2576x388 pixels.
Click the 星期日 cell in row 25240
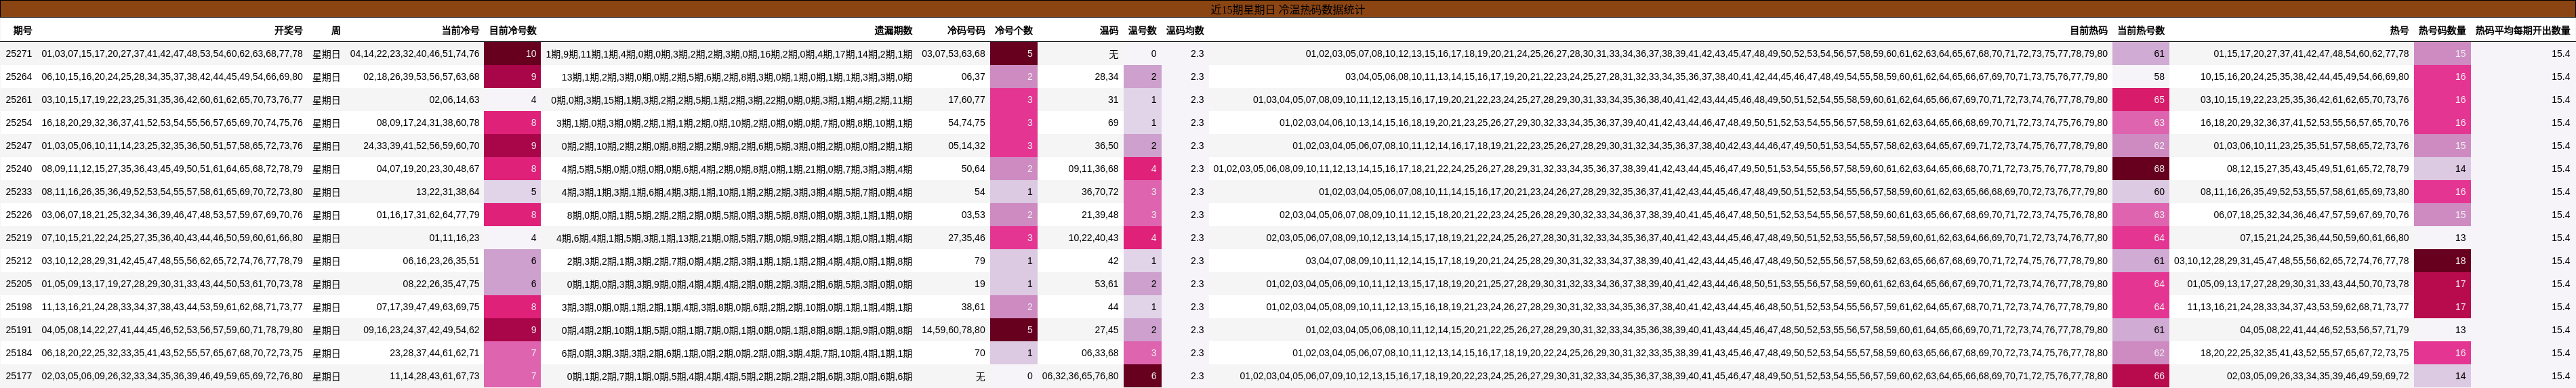click(x=326, y=169)
